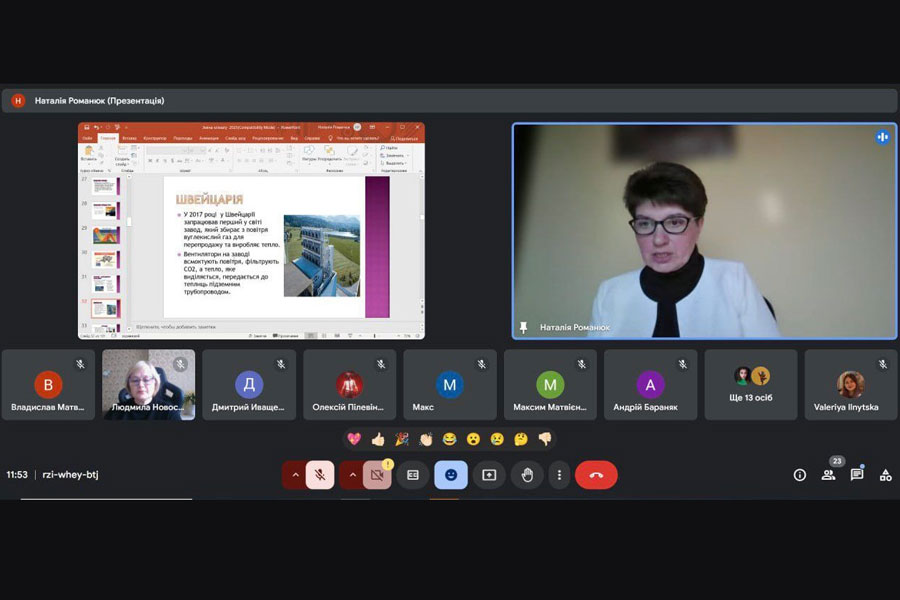Open meeting details info icon
This screenshot has width=900, height=600.
point(800,475)
